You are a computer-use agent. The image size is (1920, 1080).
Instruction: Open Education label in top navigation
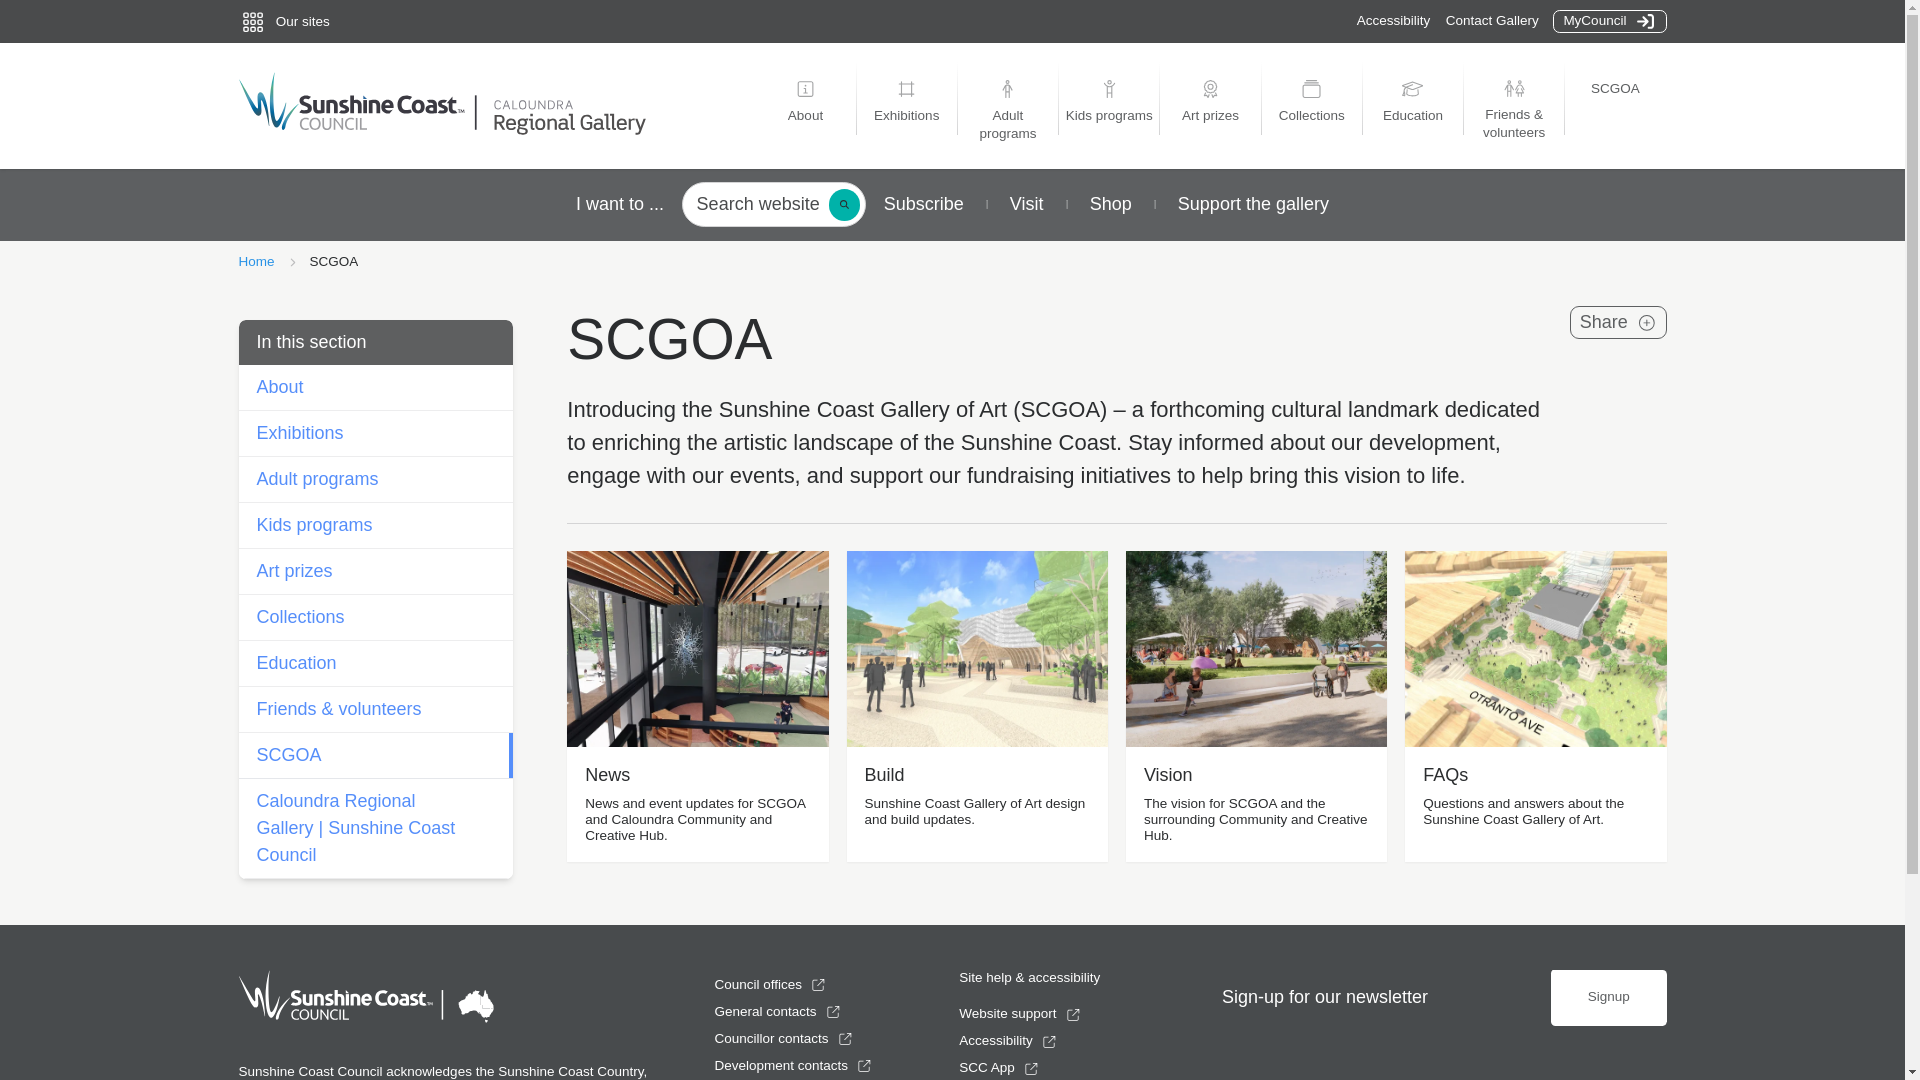coord(1412,116)
